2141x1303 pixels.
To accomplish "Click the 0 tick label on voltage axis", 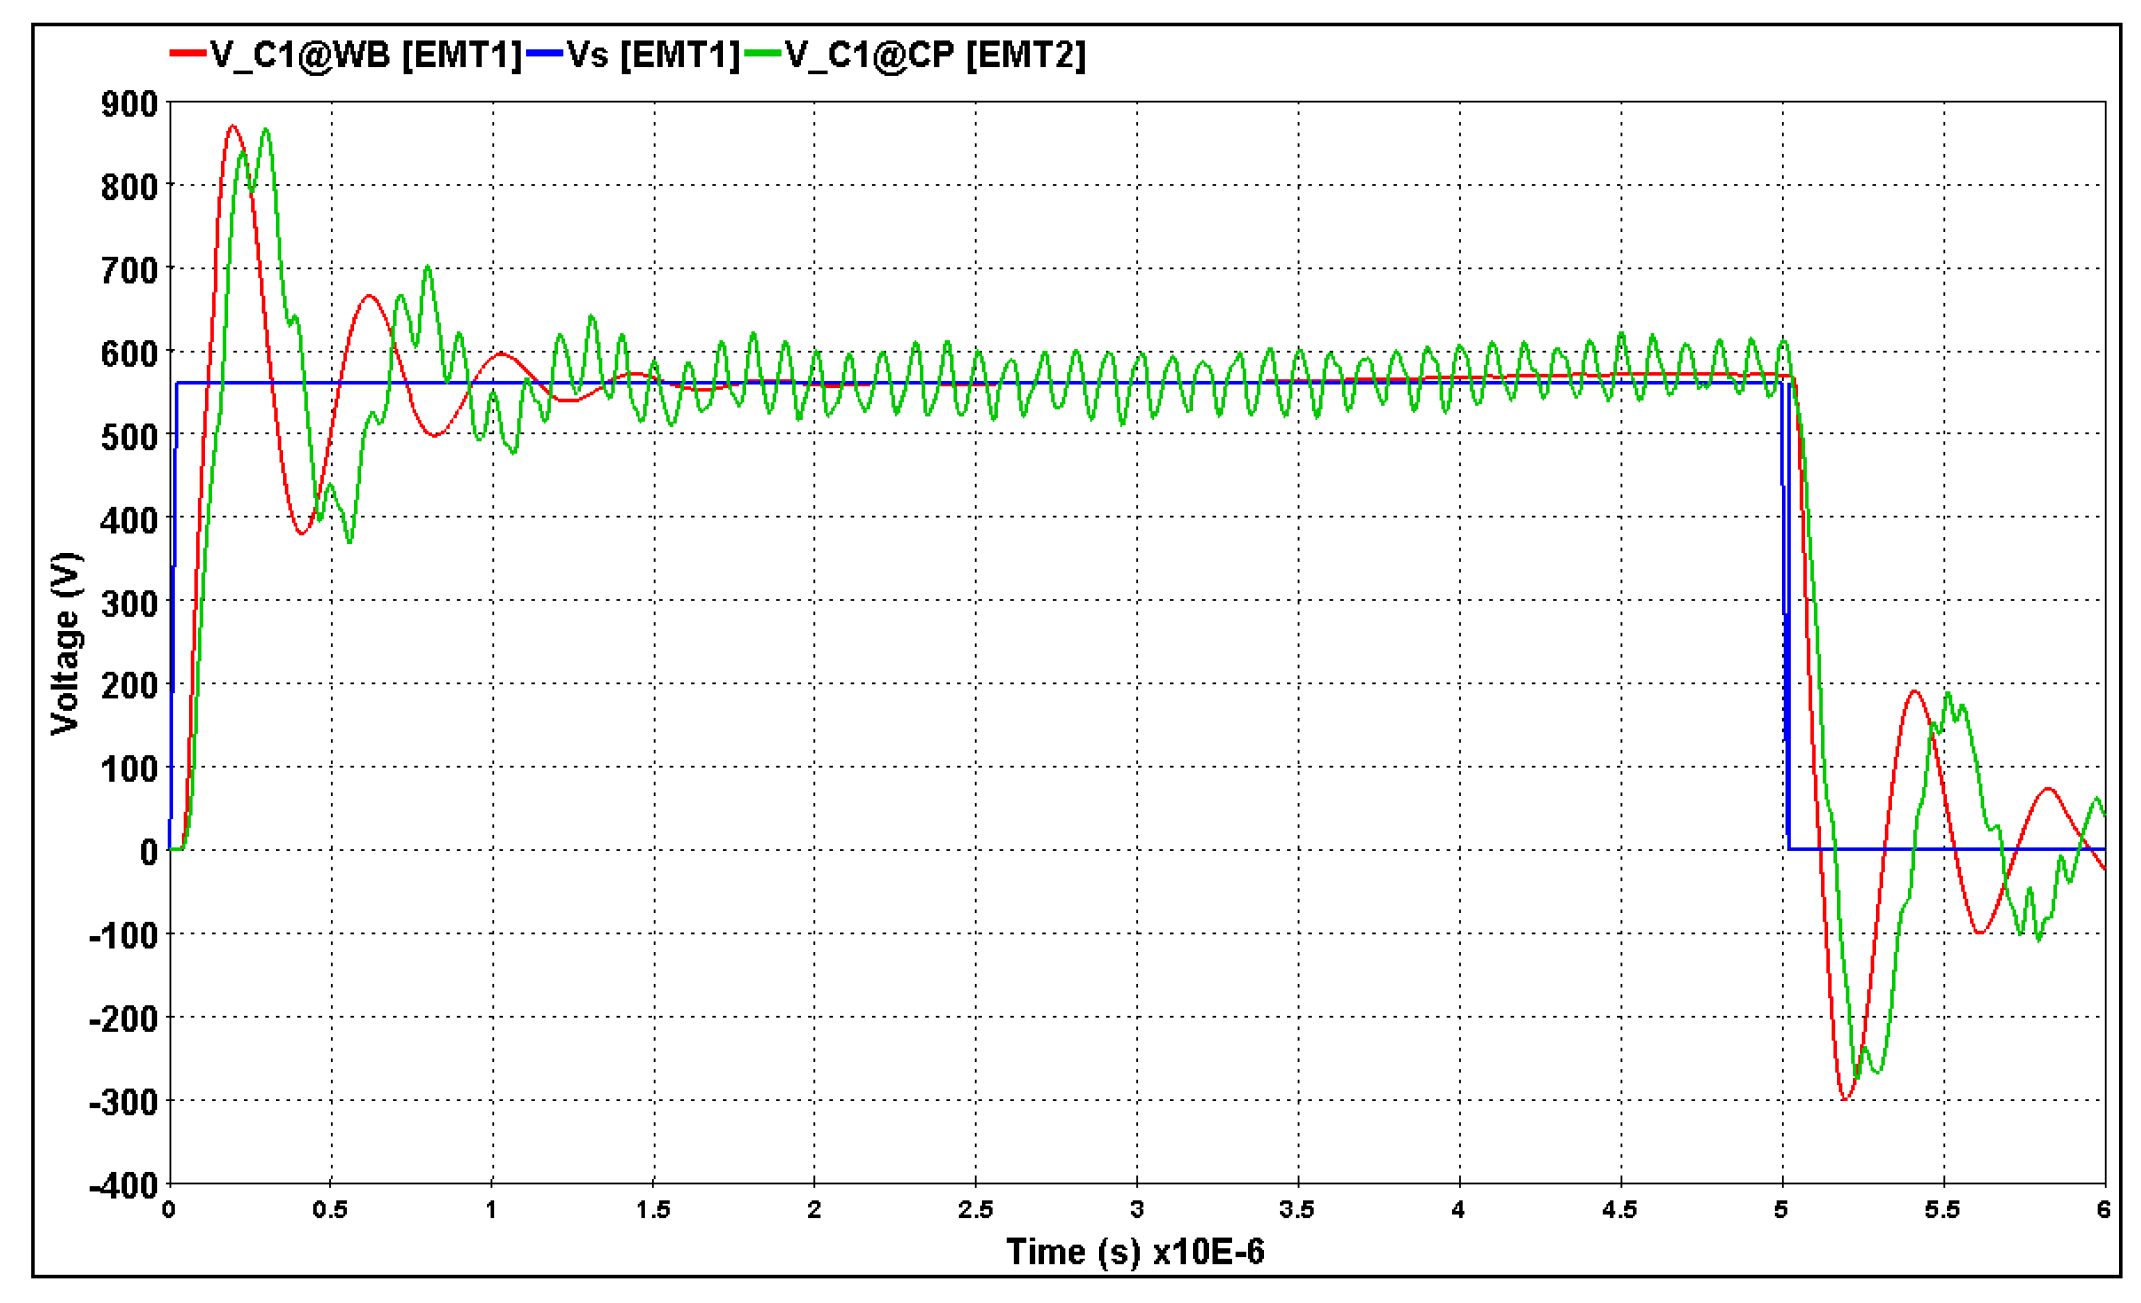I will coord(149,852).
